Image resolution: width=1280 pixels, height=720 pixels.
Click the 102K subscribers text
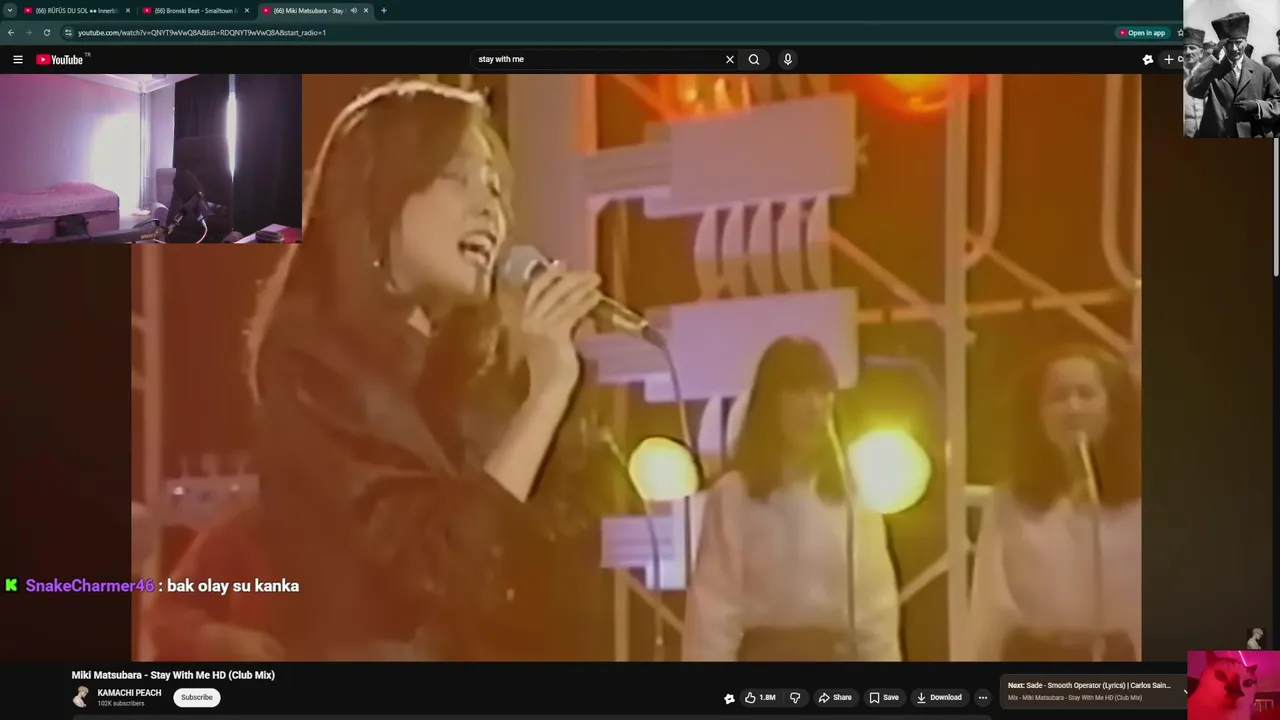pyautogui.click(x=121, y=704)
